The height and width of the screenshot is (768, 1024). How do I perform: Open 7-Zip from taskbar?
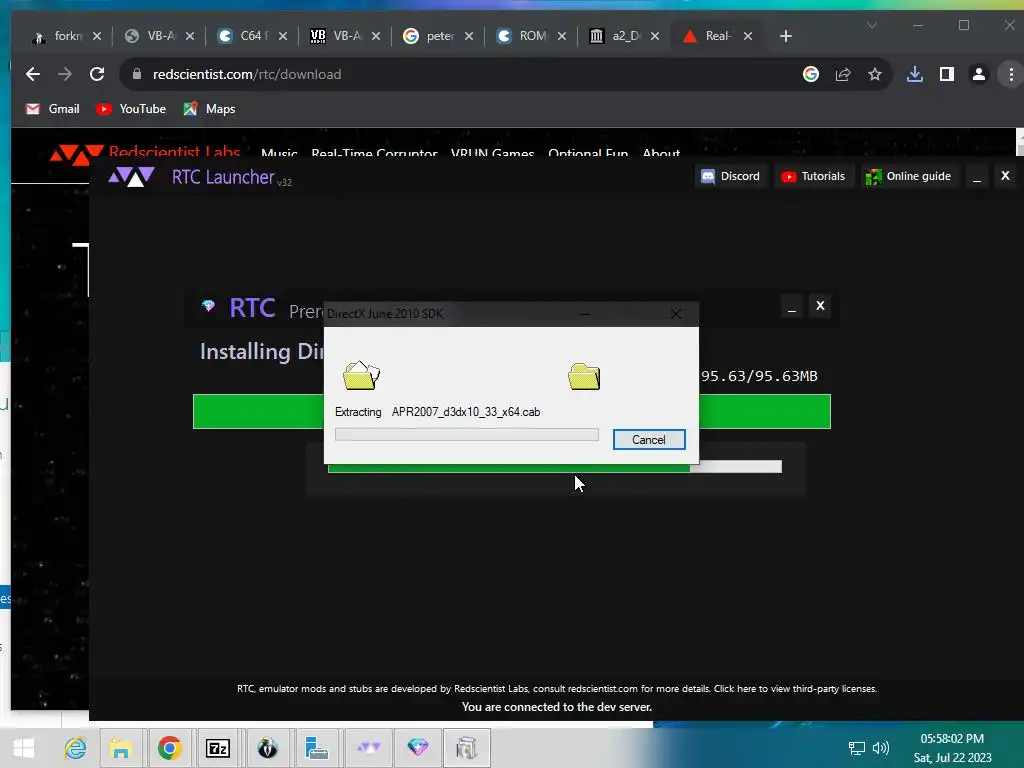217,748
